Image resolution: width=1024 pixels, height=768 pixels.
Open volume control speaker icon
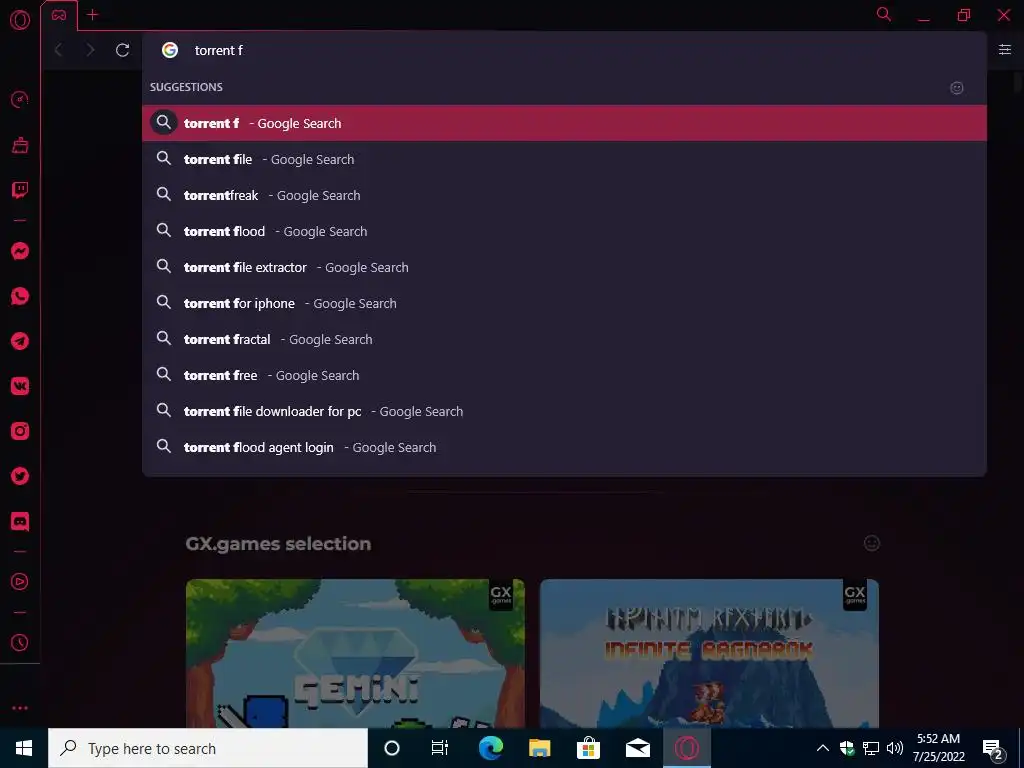[x=895, y=748]
